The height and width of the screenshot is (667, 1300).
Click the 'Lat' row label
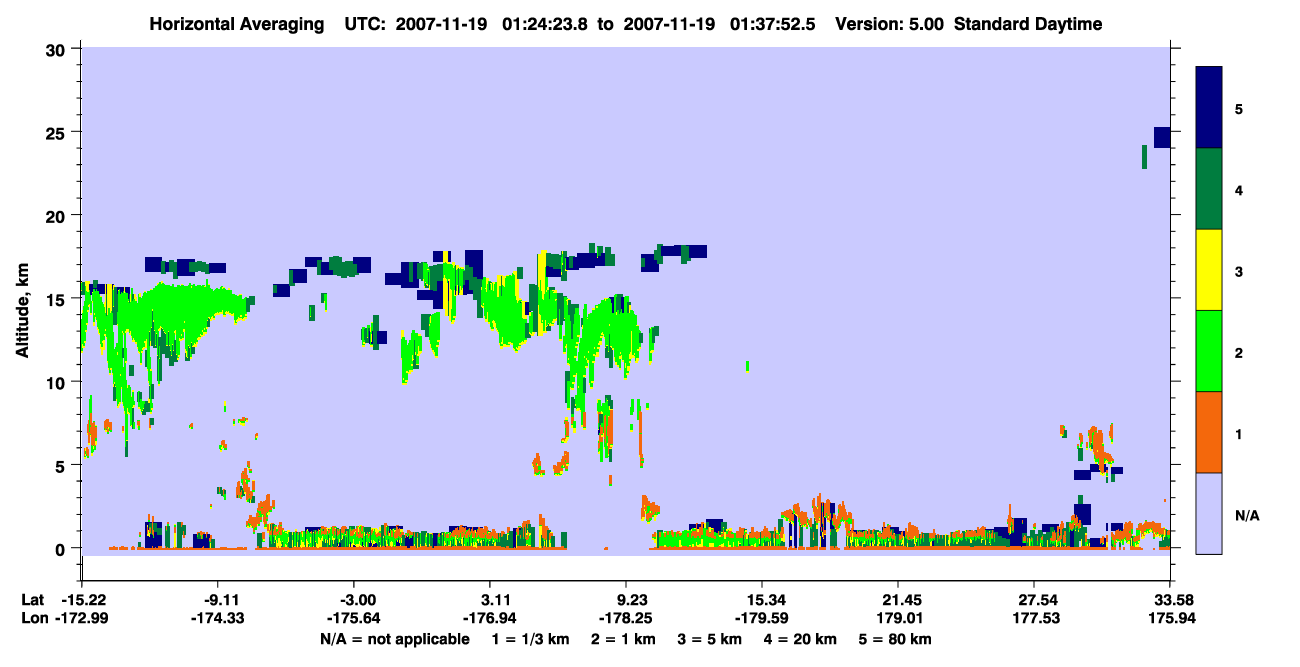[x=33, y=600]
